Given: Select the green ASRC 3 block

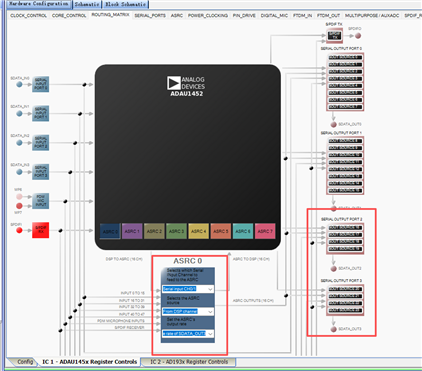Looking at the screenshot, I should [176, 231].
